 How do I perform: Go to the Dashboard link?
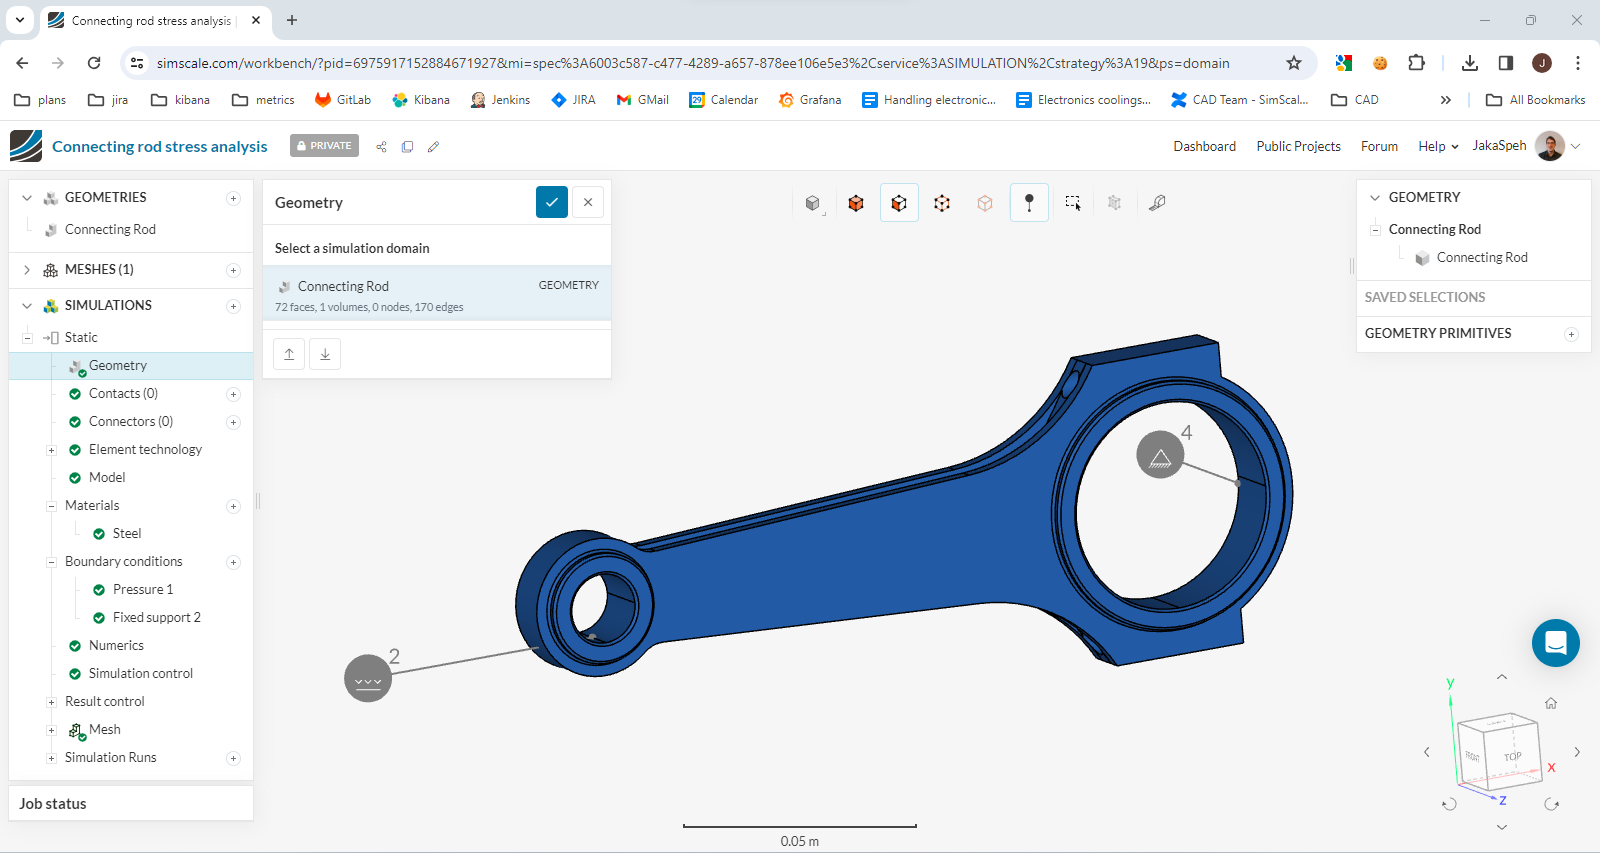(x=1204, y=147)
